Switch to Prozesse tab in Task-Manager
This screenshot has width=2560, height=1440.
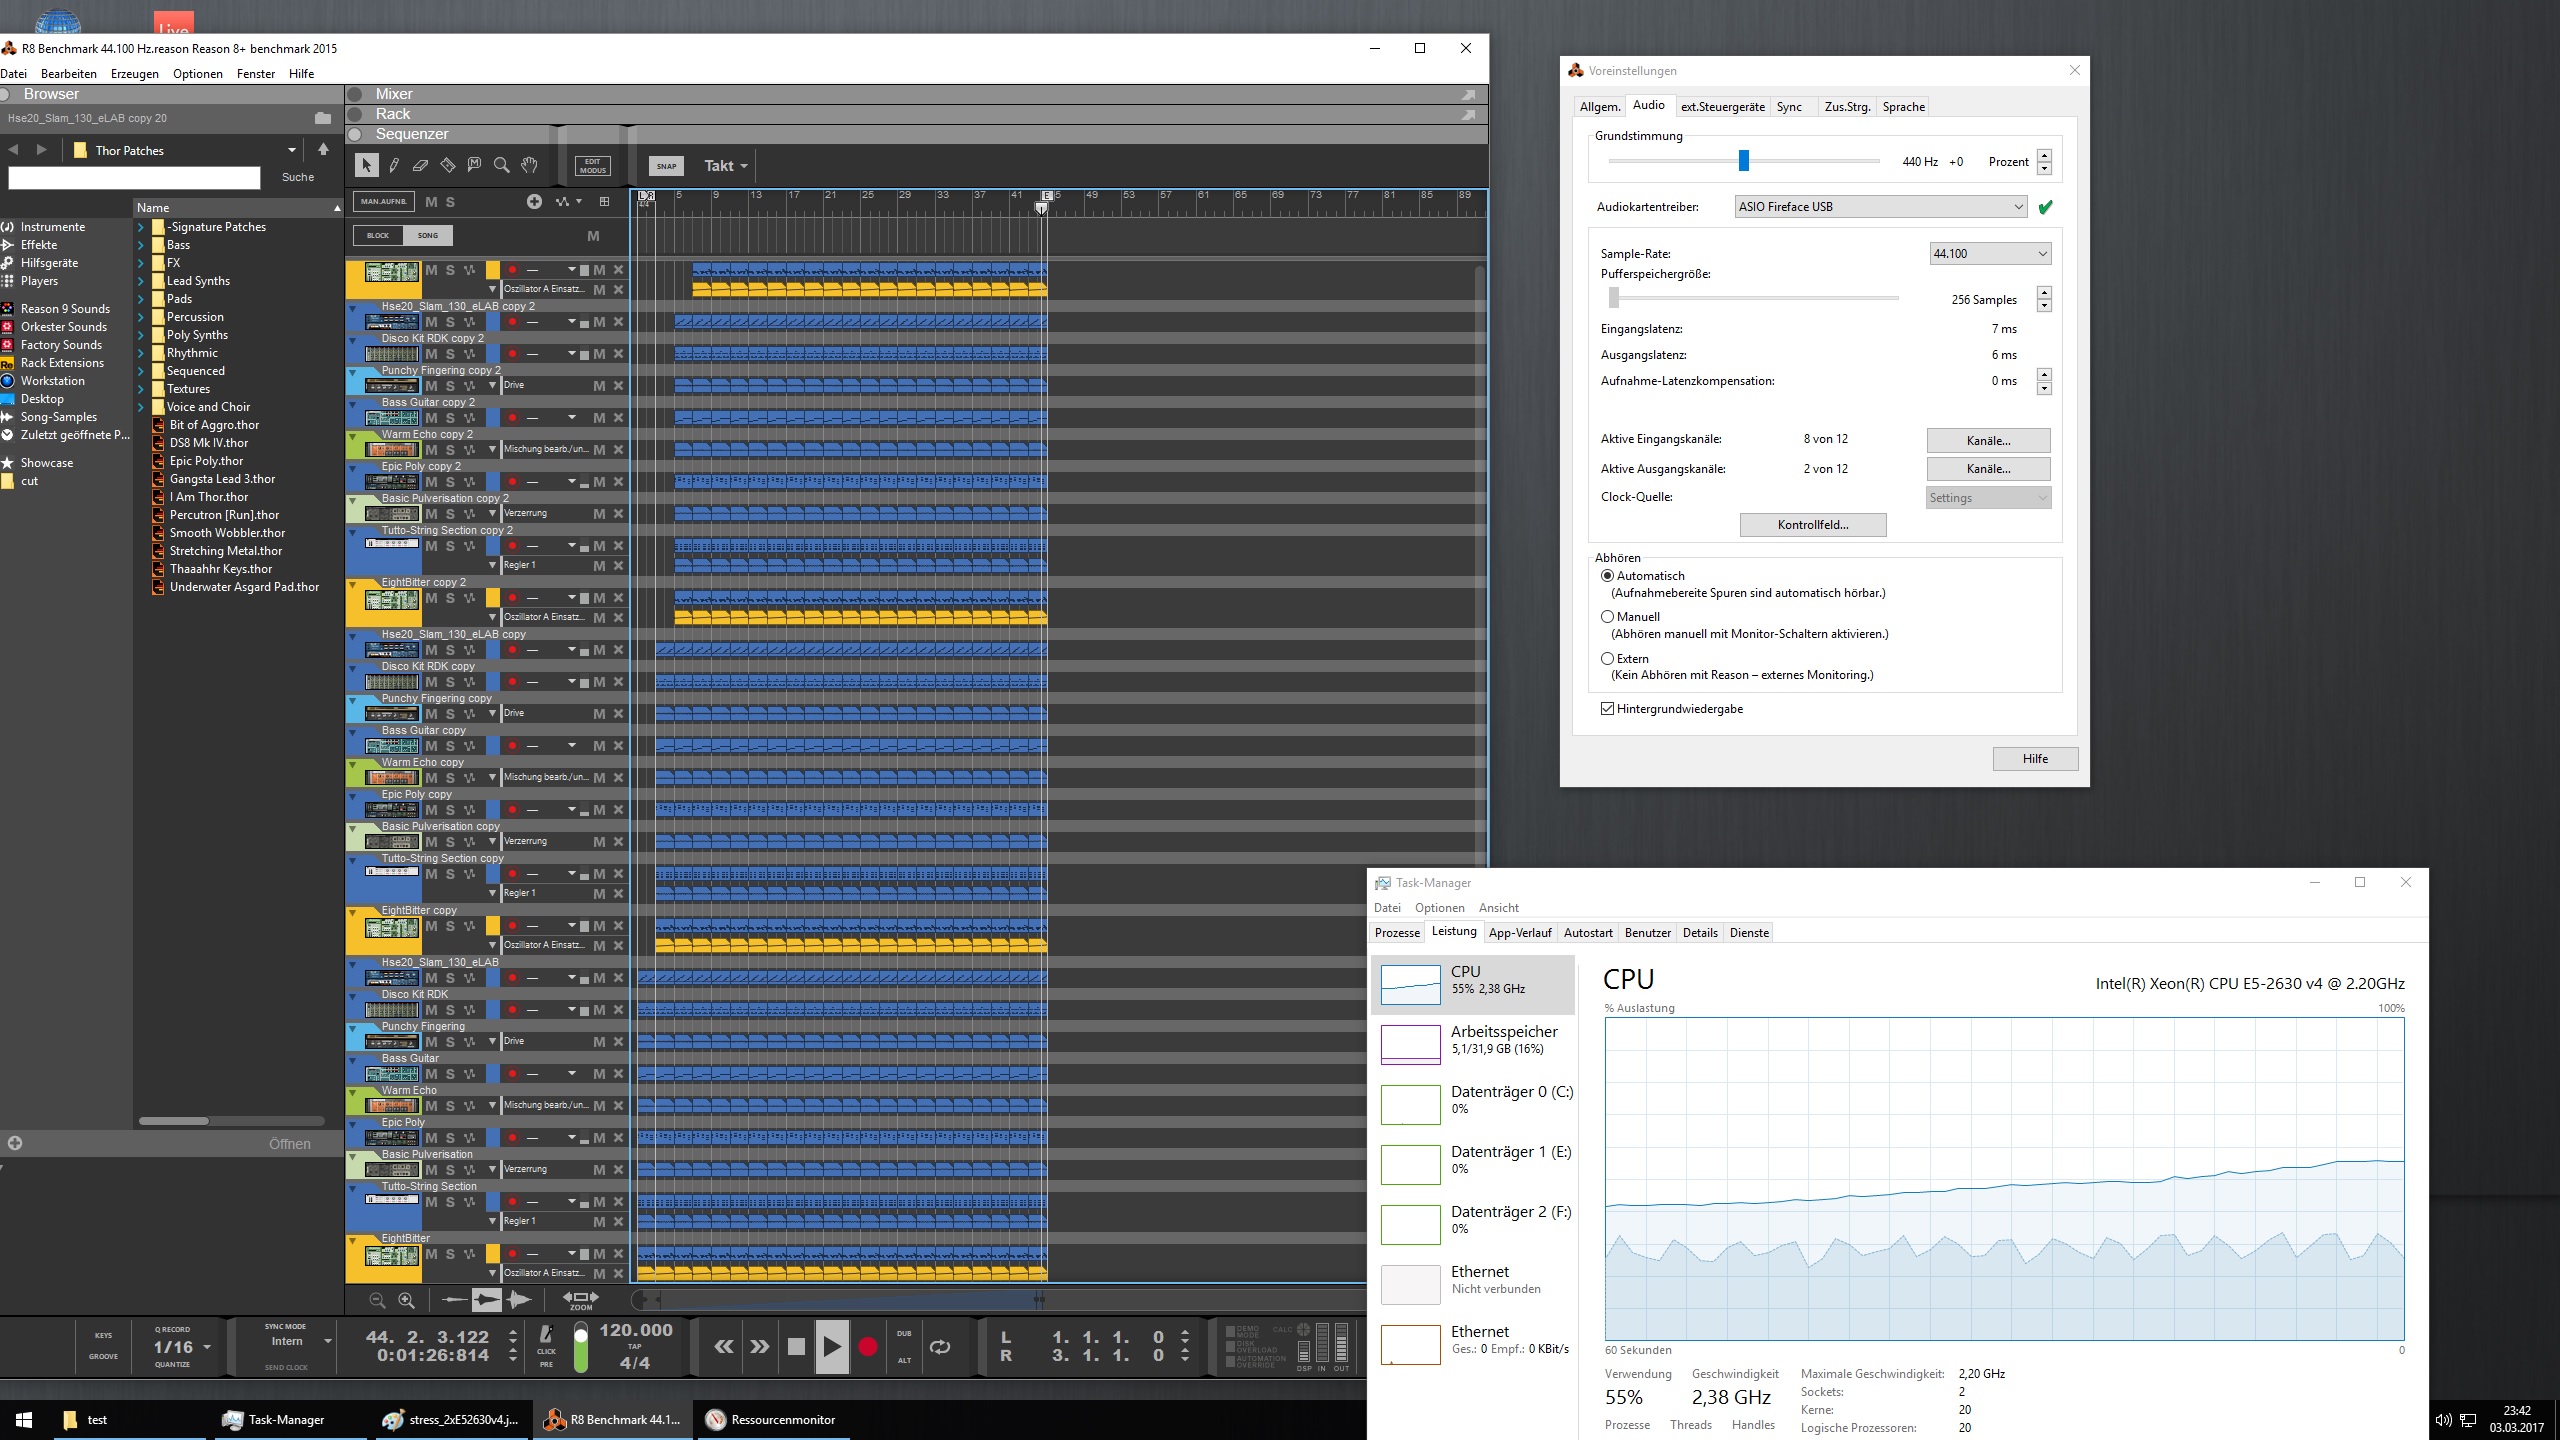pos(1397,933)
